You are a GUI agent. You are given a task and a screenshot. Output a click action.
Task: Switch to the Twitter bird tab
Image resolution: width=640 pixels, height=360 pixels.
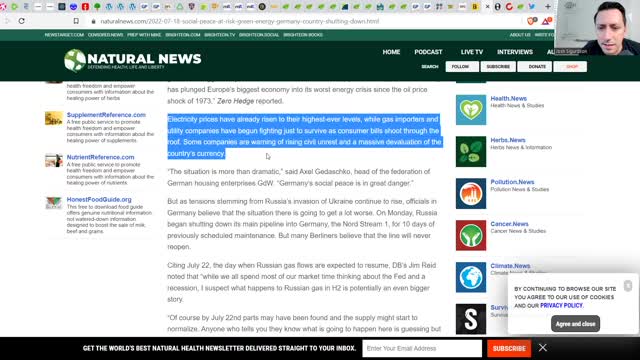pos(532,7)
